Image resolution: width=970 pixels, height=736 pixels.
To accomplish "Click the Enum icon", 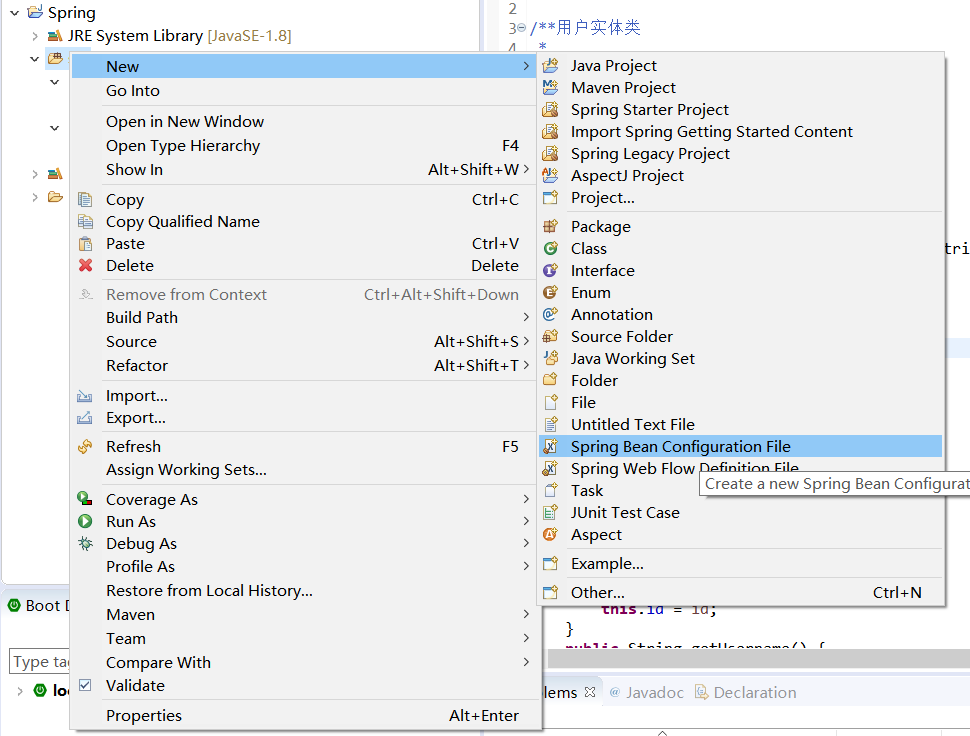I will click(x=550, y=293).
